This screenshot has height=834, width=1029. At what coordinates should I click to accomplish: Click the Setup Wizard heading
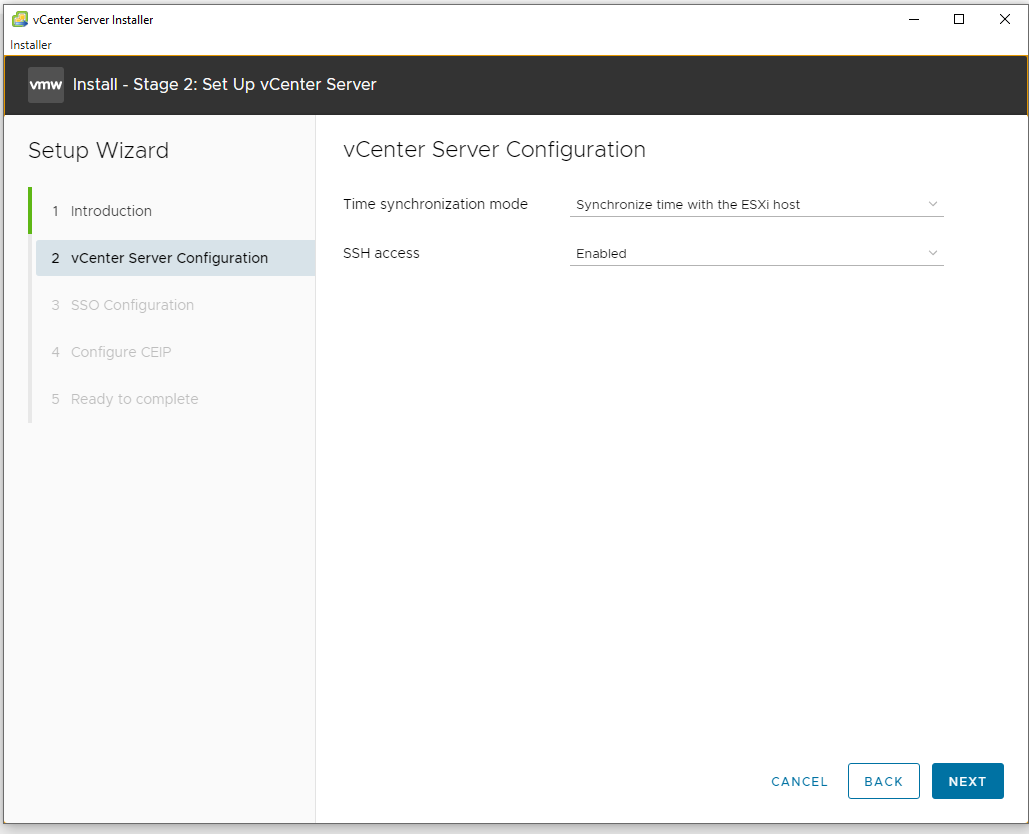tap(98, 150)
